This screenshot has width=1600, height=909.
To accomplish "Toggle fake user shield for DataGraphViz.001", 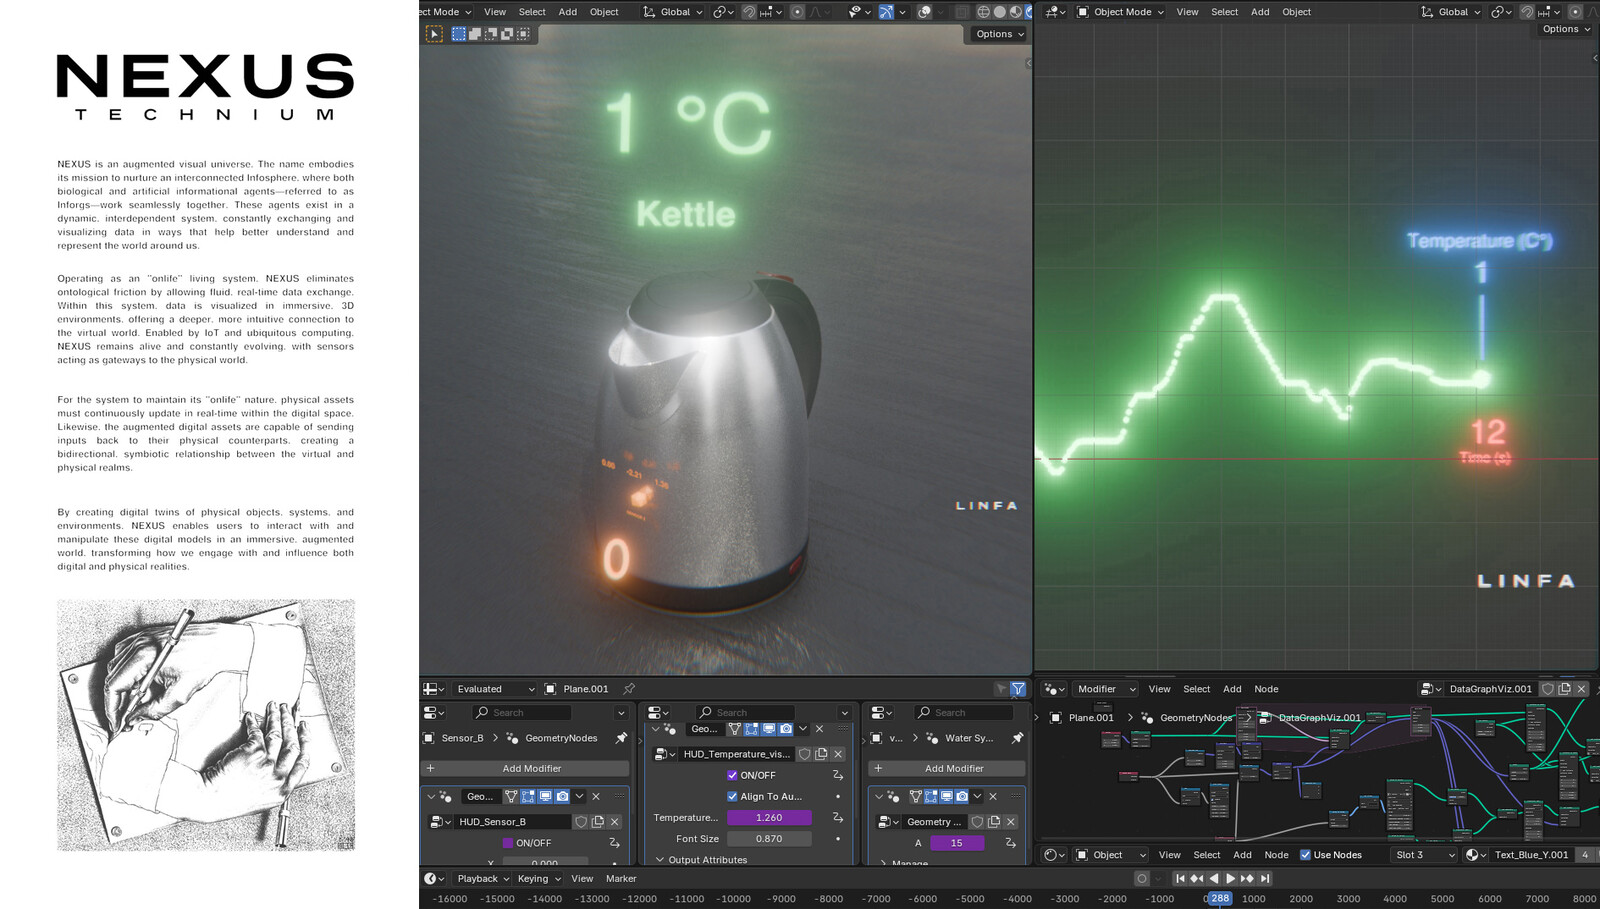I will 1548,689.
